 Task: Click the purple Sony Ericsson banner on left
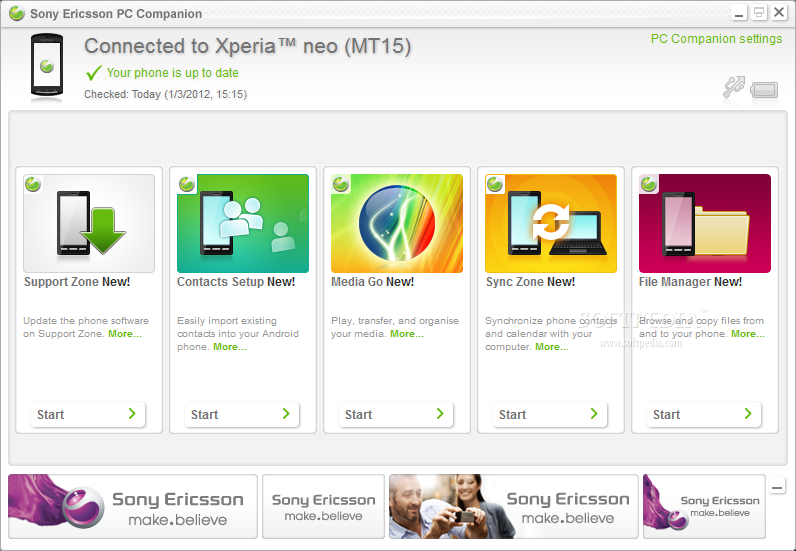[x=133, y=506]
